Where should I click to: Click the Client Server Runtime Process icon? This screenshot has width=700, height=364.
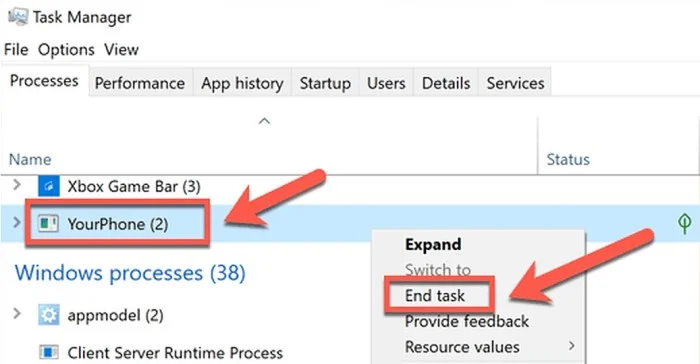[x=48, y=352]
